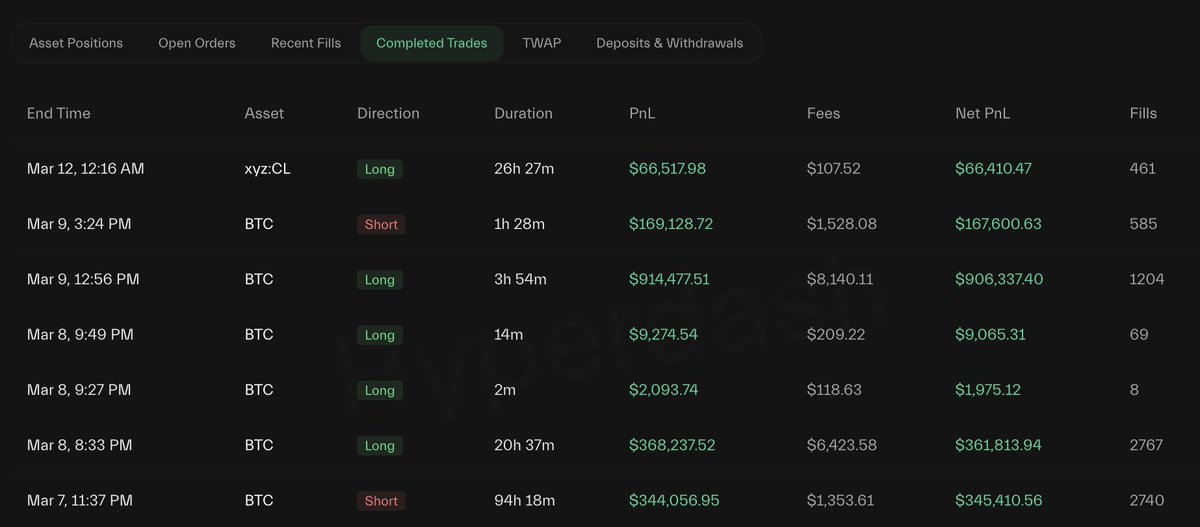Viewport: 1200px width, 527px height.
Task: Click the Mar 8, 8:33 PM trade
Action: [x=80, y=445]
